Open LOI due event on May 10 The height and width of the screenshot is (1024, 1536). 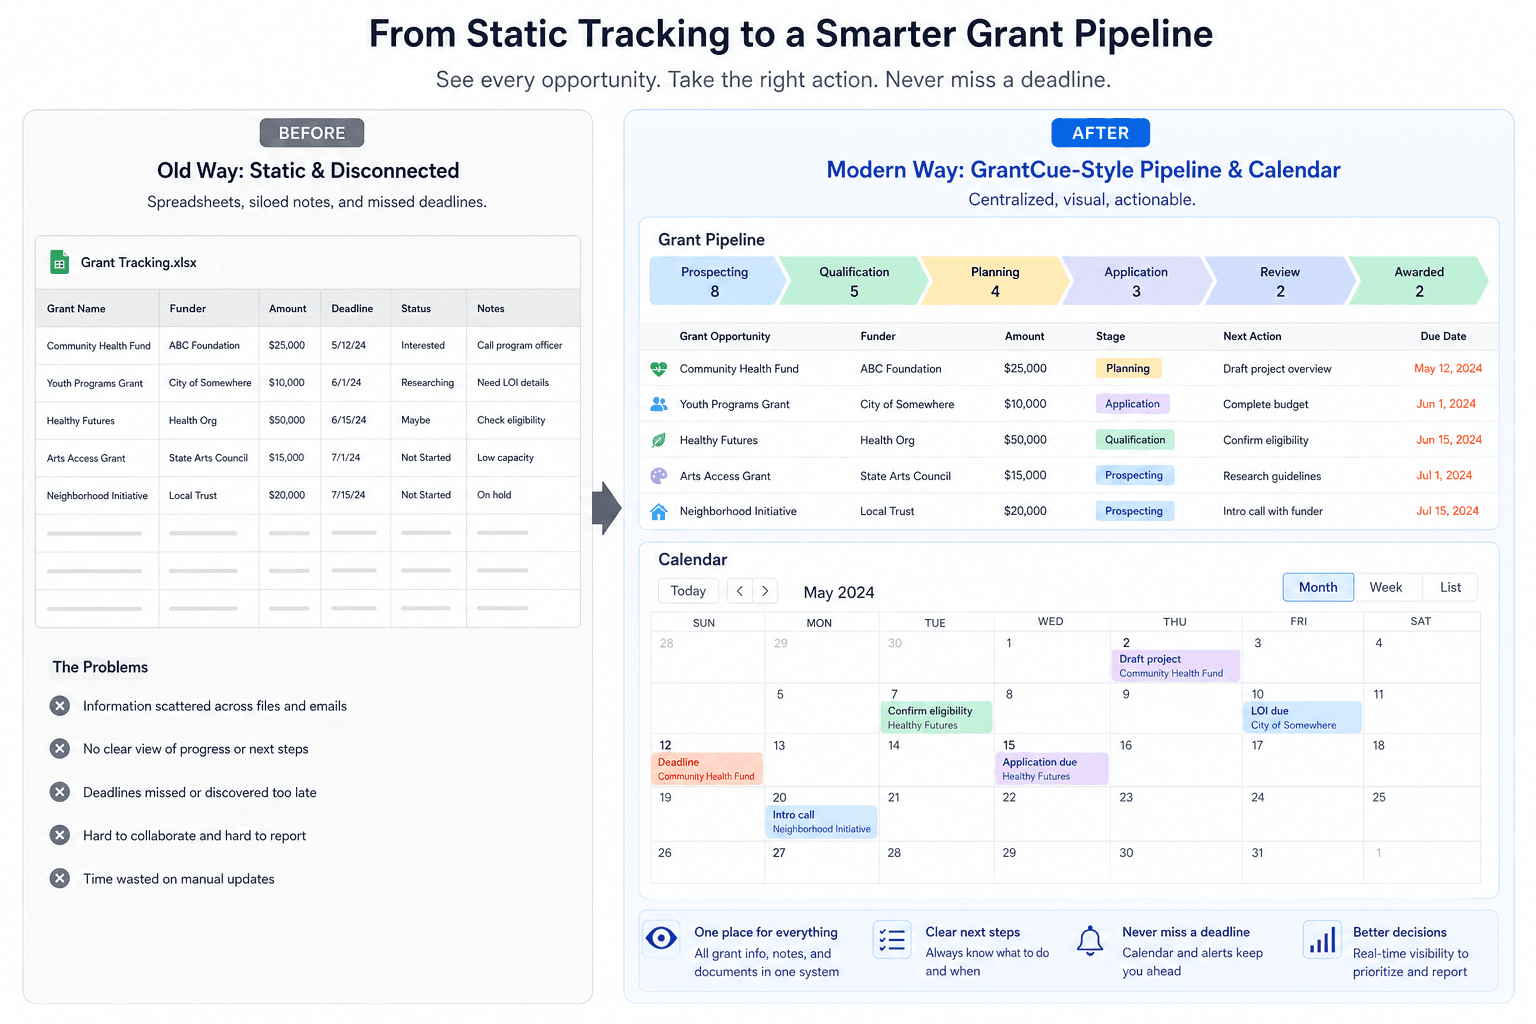click(x=1302, y=718)
